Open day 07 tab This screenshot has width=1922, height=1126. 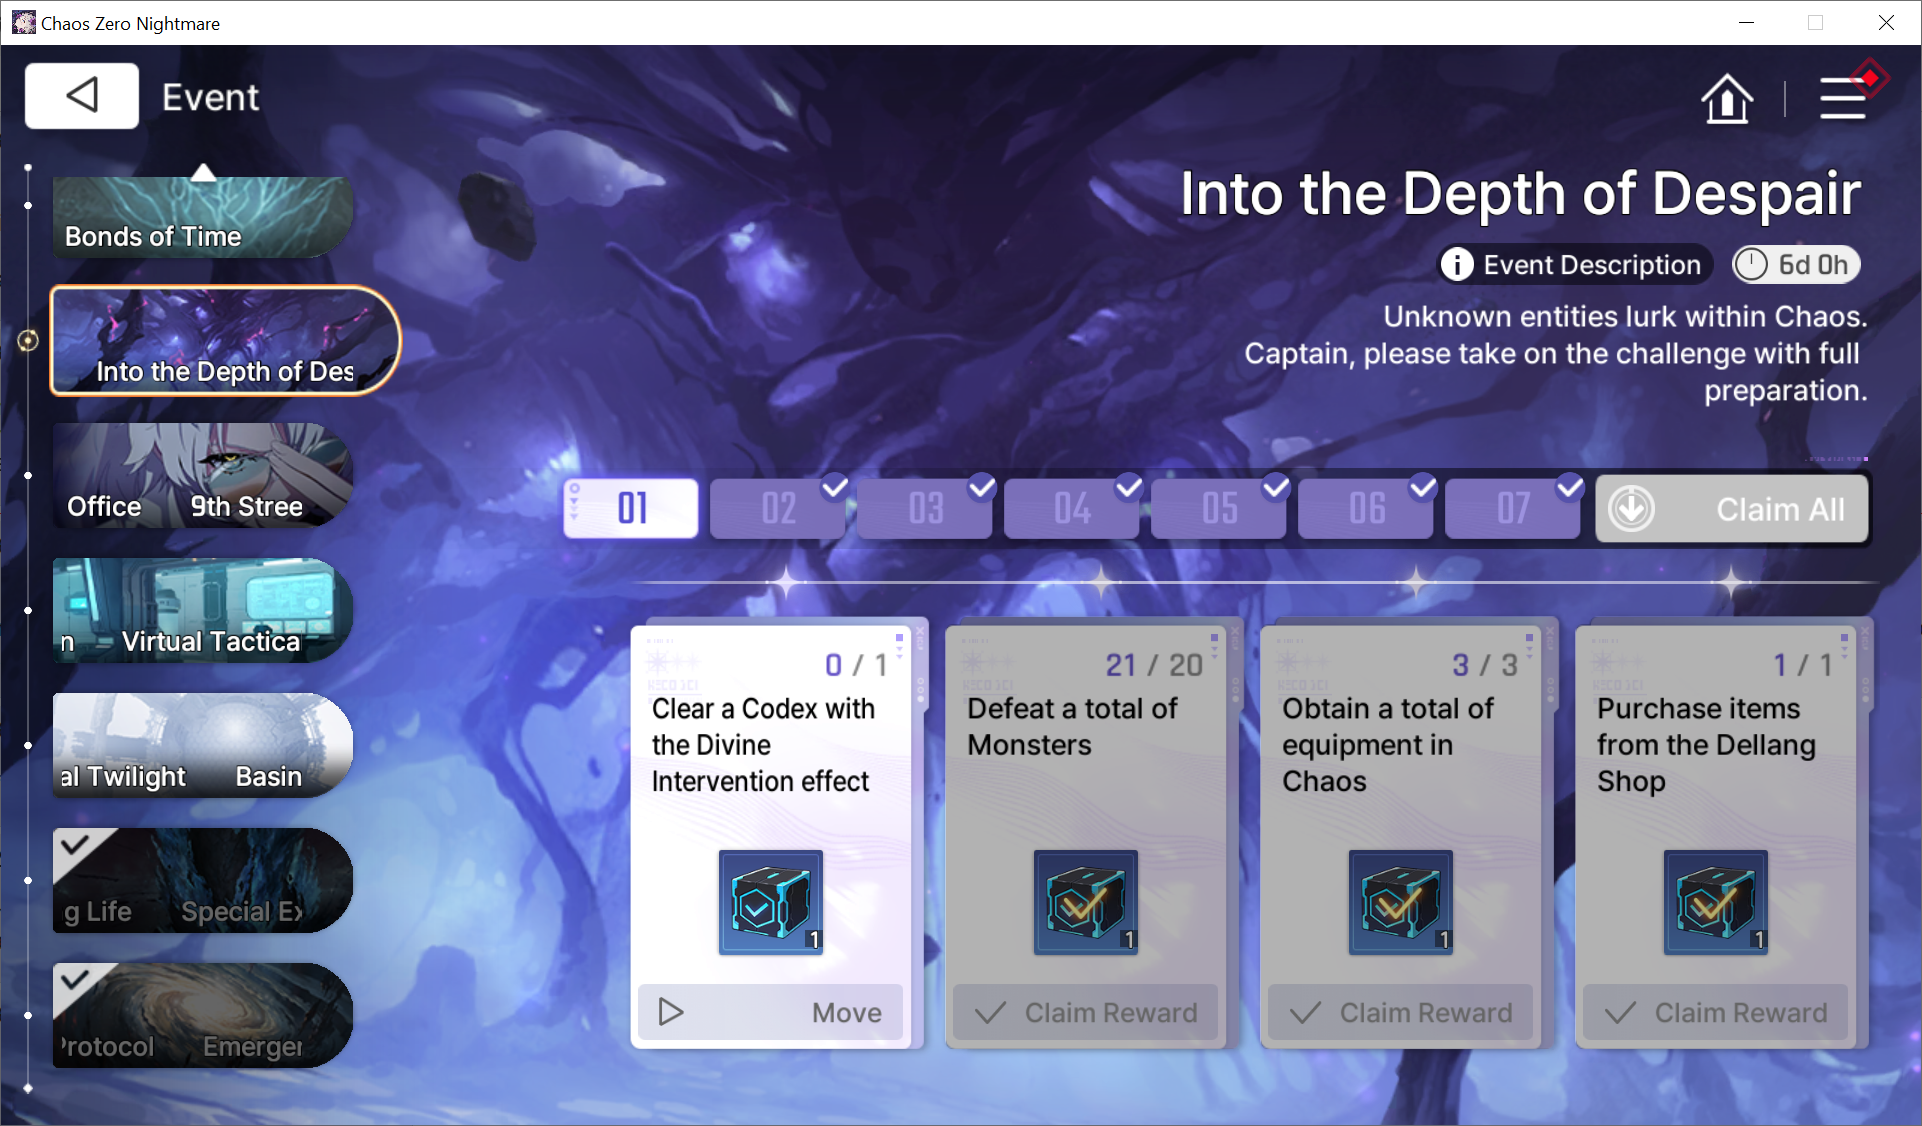(x=1513, y=508)
